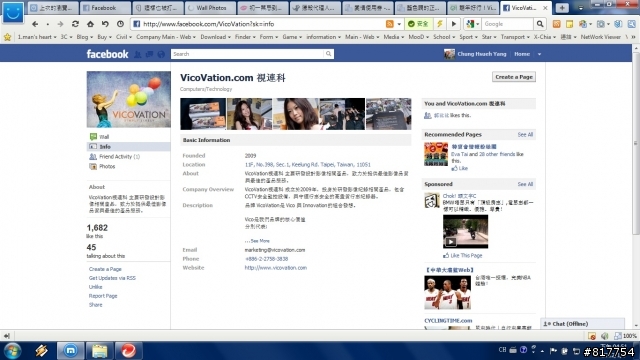Click the Maxthon smiley logo menu
This screenshot has height=360, width=640.
point(13,12)
